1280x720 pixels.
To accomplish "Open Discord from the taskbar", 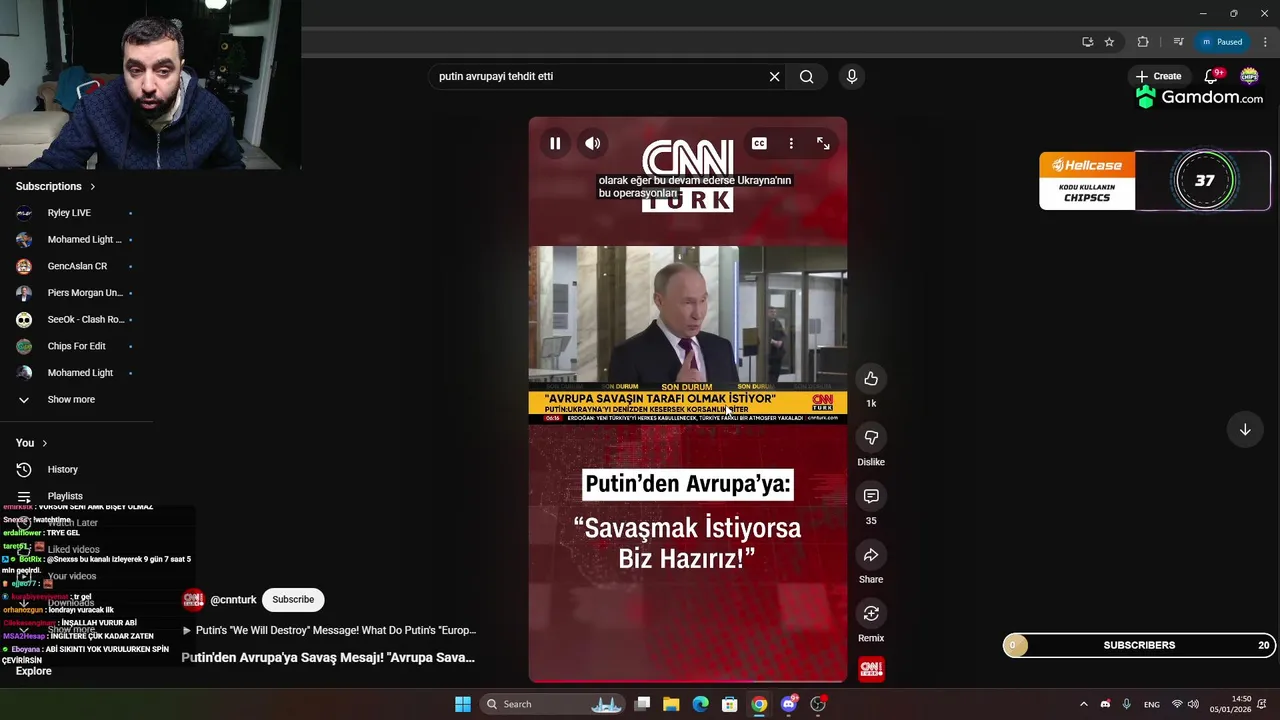I will [789, 704].
